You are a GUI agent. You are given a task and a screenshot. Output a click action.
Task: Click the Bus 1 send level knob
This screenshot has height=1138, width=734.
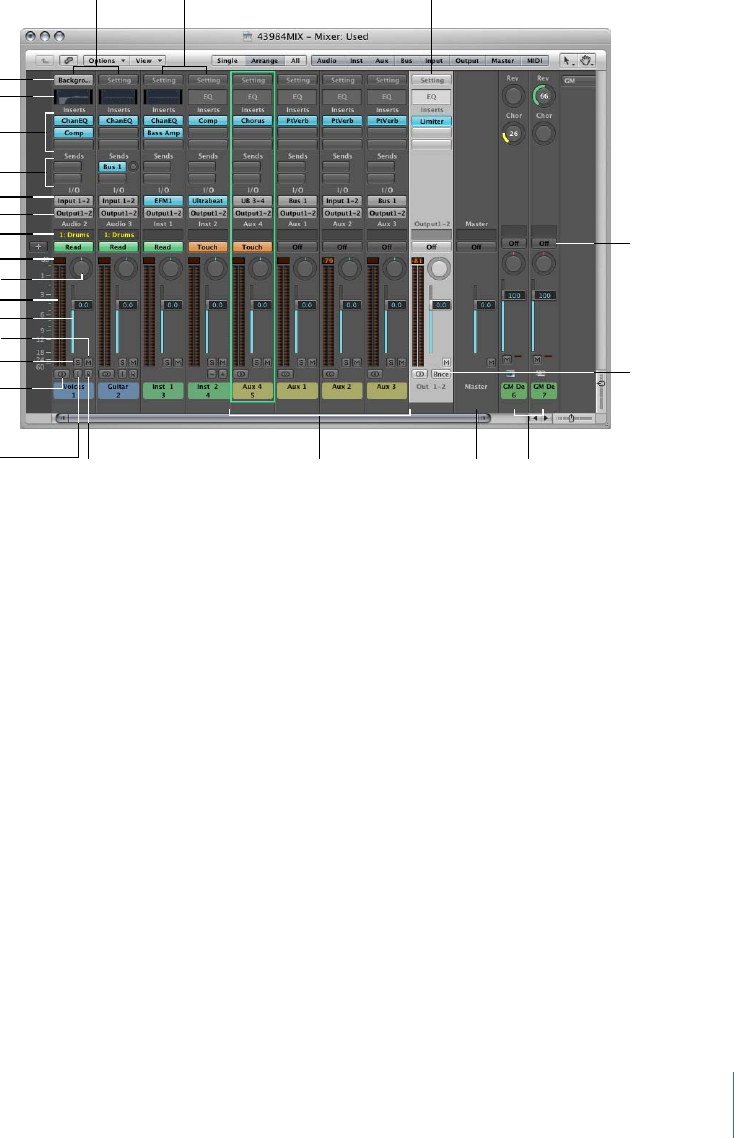tap(134, 167)
